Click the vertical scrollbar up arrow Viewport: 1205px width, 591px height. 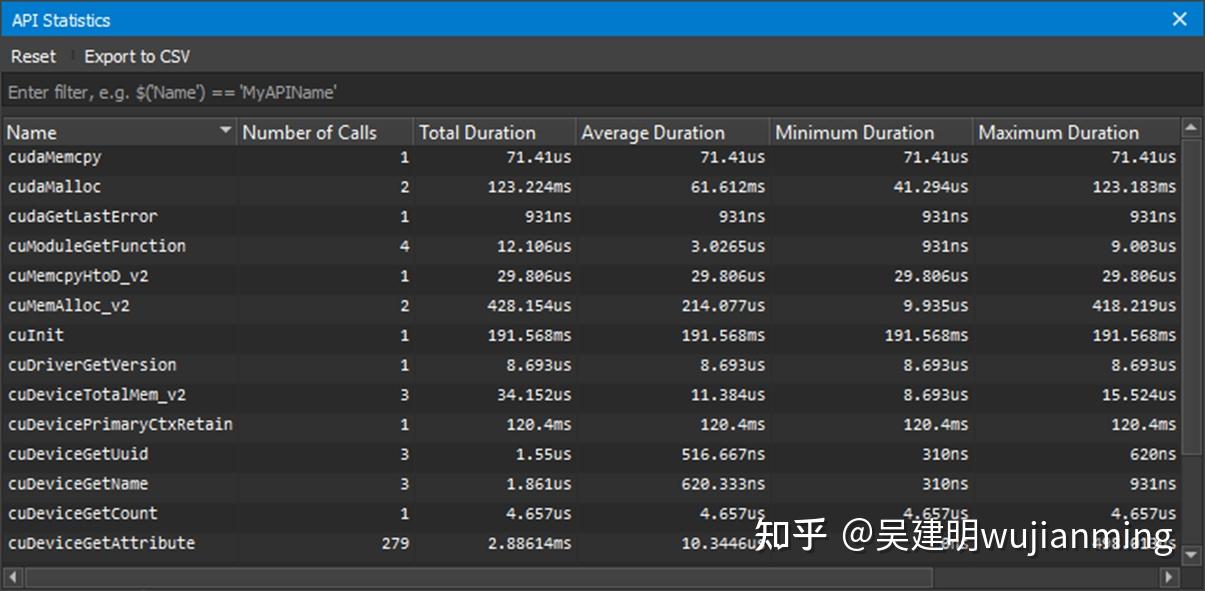click(1192, 127)
